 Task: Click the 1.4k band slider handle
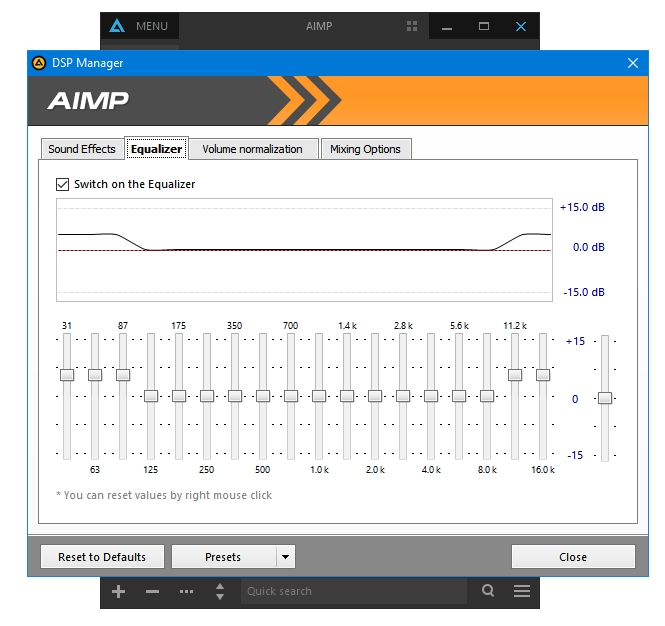pyautogui.click(x=347, y=396)
